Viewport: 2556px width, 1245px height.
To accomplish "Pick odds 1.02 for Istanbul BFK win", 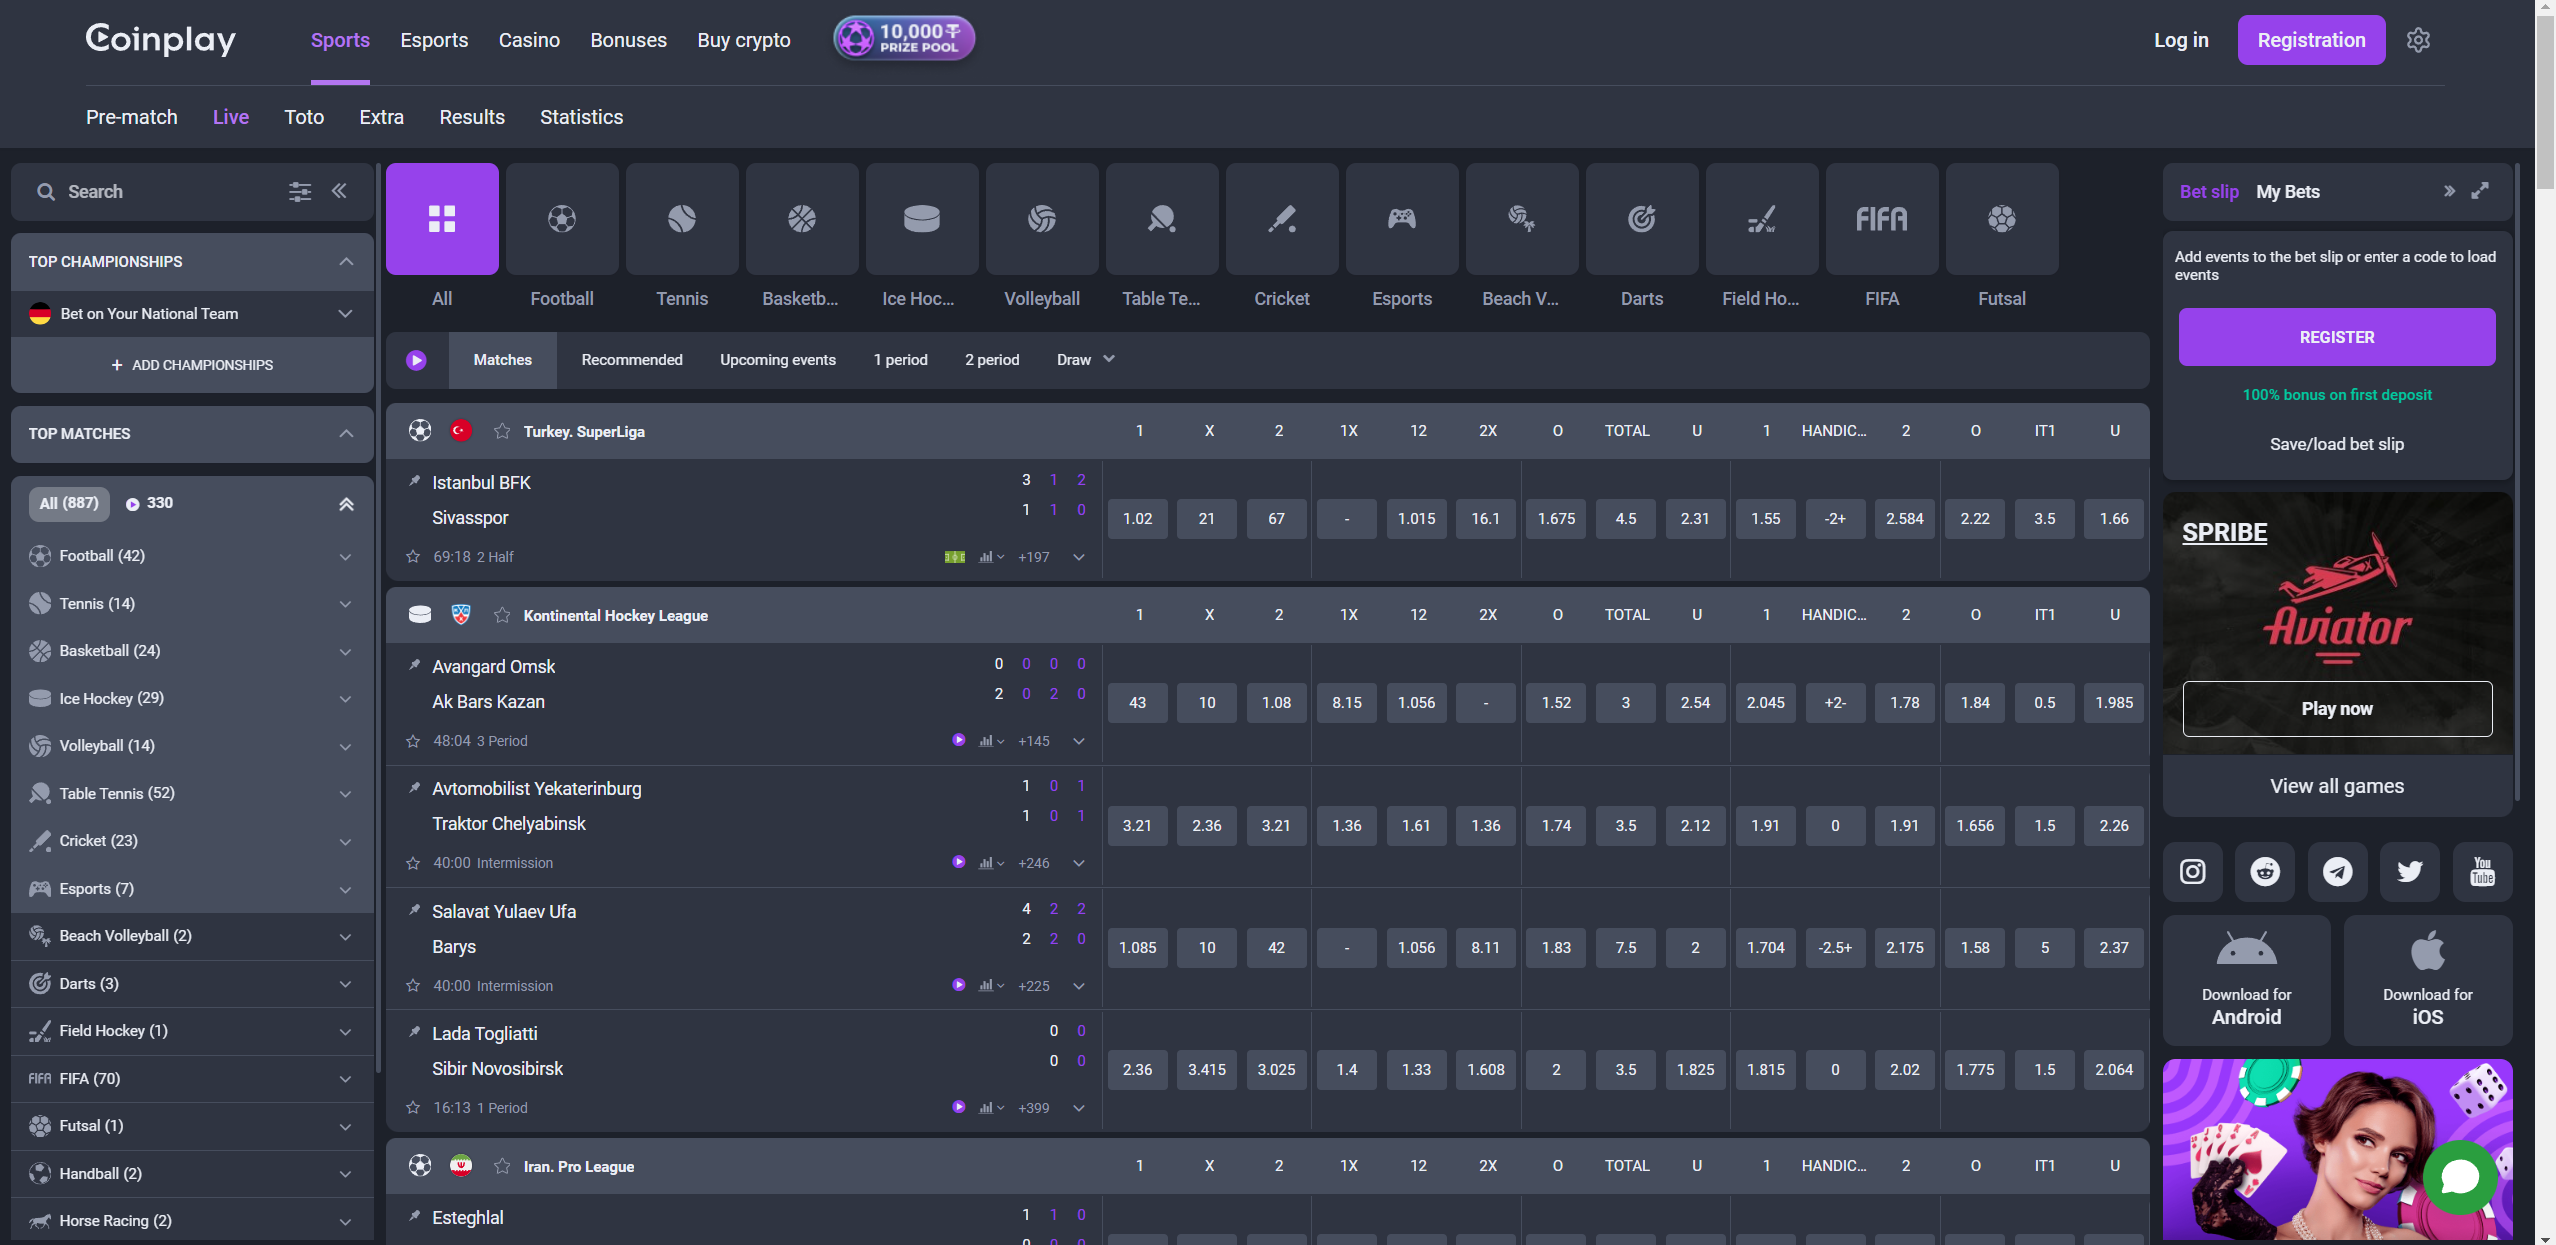I will point(1138,519).
